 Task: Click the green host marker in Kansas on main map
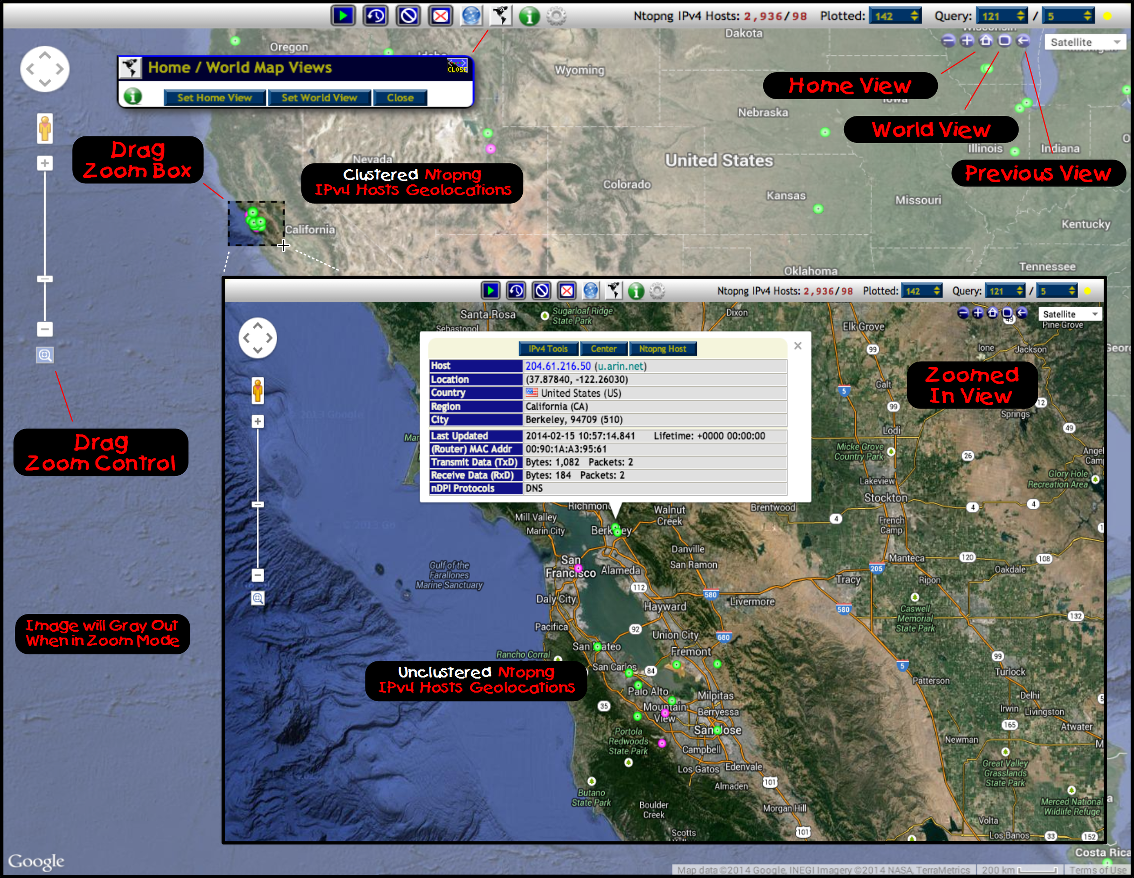pos(818,209)
